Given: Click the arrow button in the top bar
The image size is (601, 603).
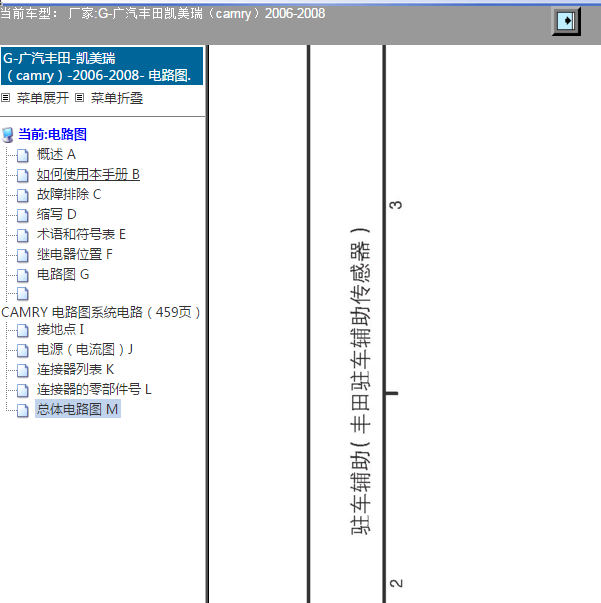Looking at the screenshot, I should coord(566,21).
